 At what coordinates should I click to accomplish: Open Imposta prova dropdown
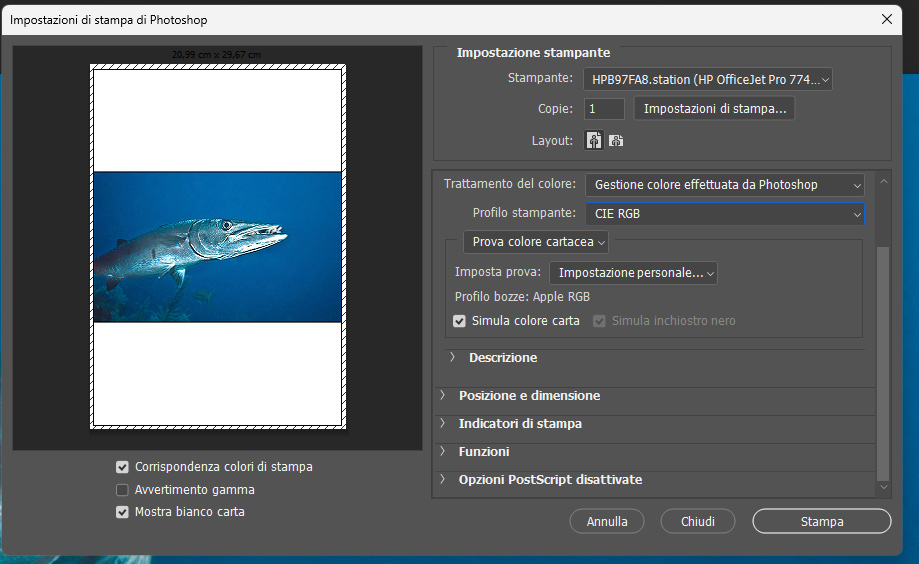(x=633, y=273)
